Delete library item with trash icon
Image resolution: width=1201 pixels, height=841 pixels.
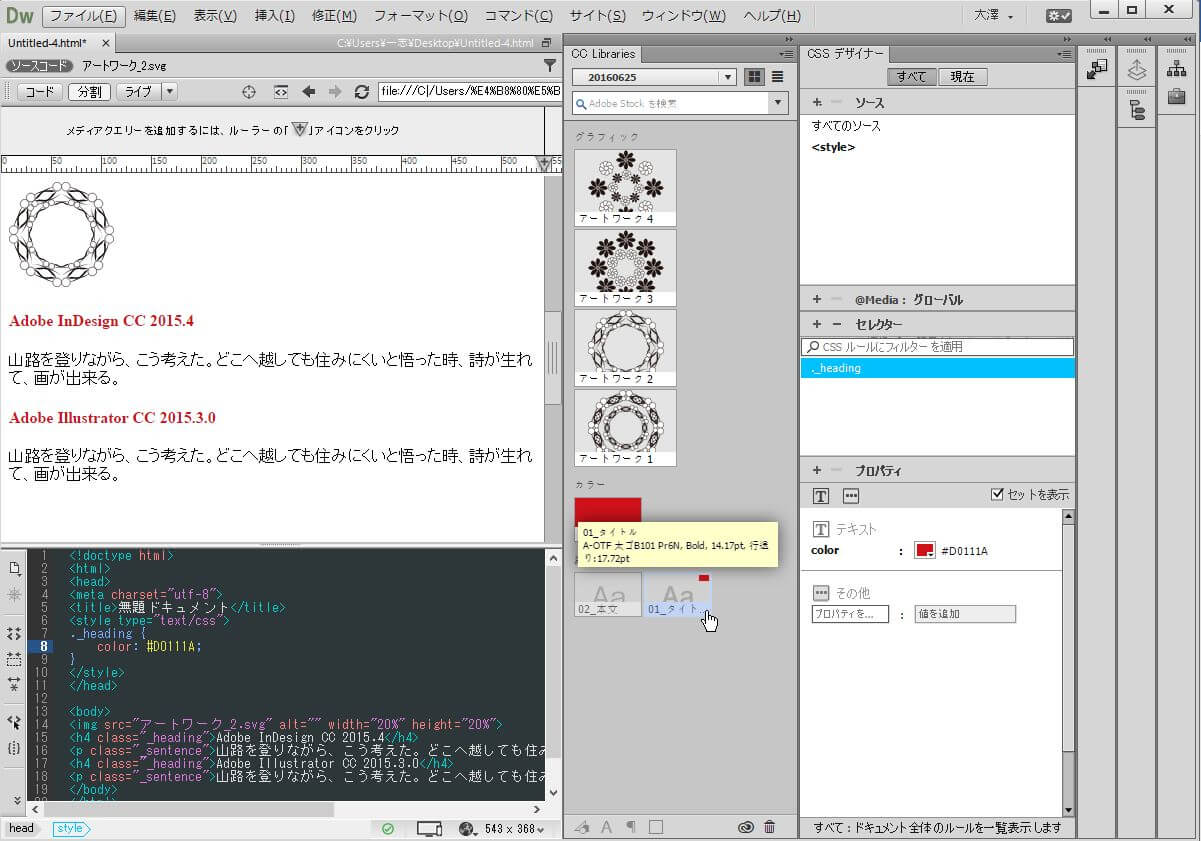tap(769, 827)
